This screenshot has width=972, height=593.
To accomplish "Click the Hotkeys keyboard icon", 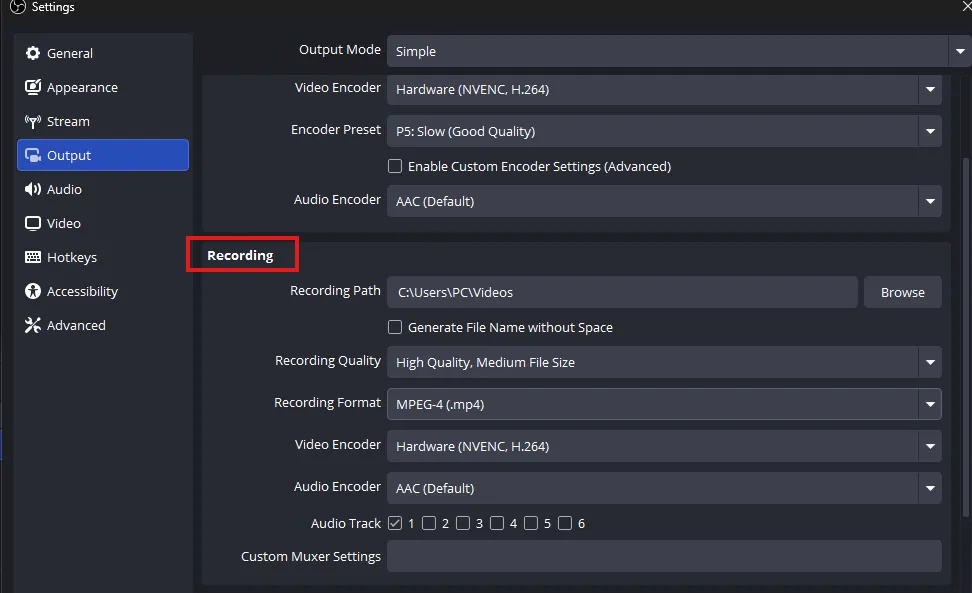I will click(33, 257).
